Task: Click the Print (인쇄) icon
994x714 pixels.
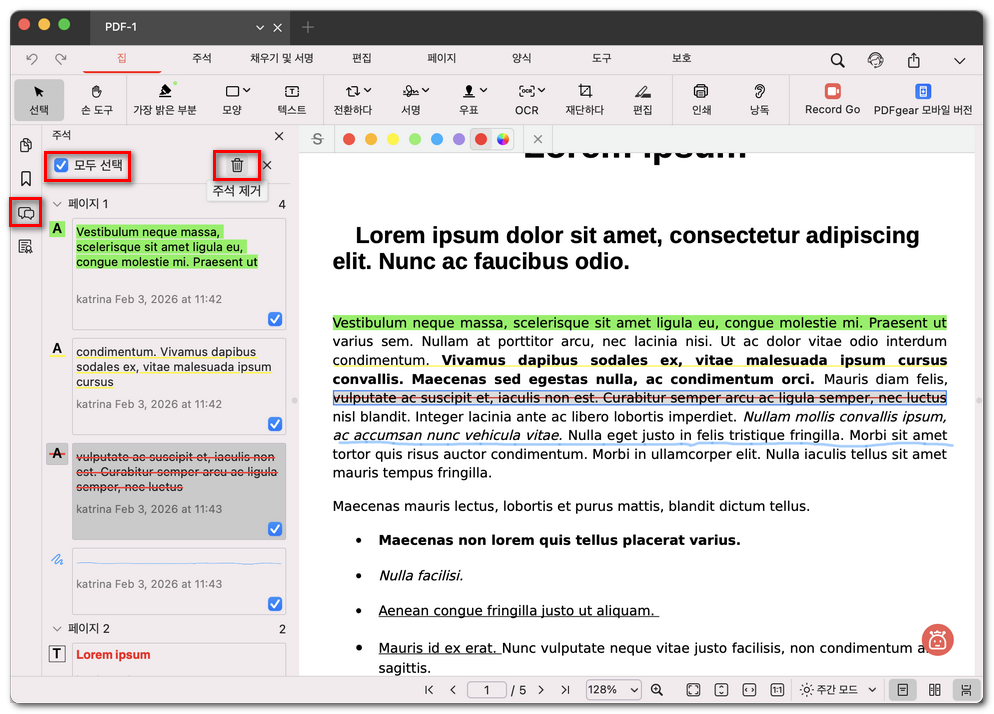Action: coord(701,98)
